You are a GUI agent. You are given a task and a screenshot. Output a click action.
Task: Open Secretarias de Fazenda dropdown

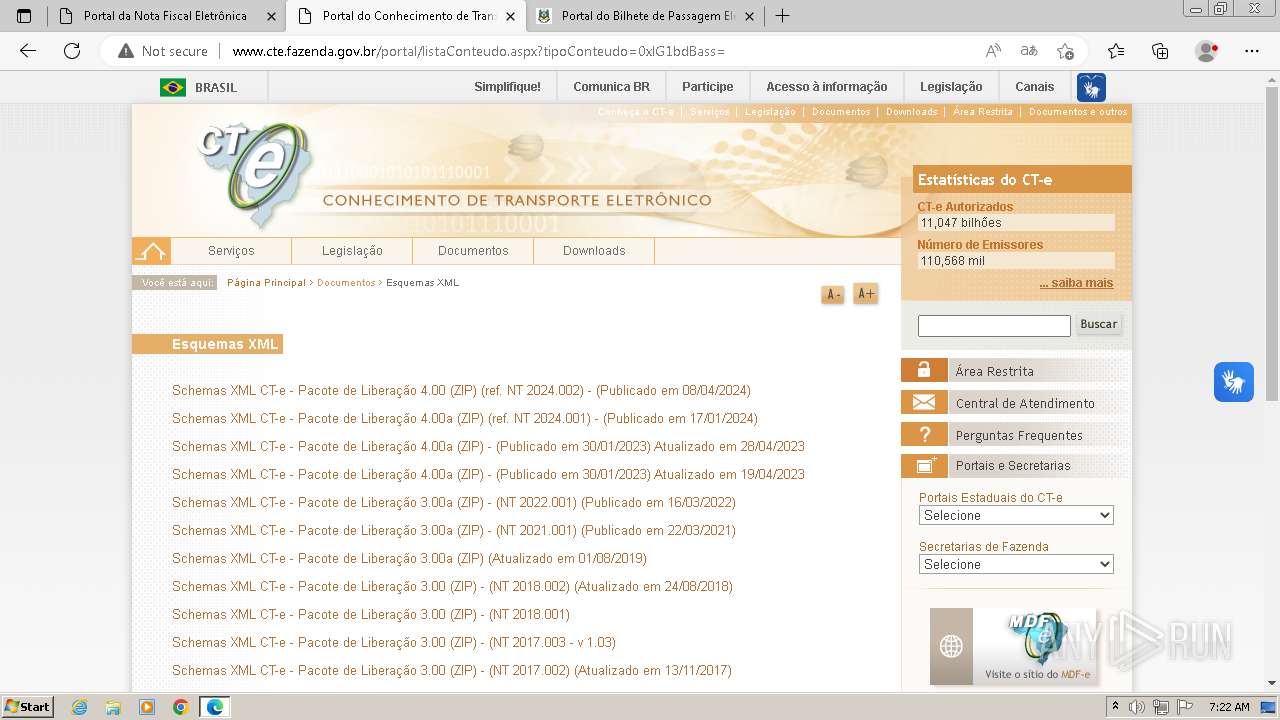click(x=1016, y=564)
